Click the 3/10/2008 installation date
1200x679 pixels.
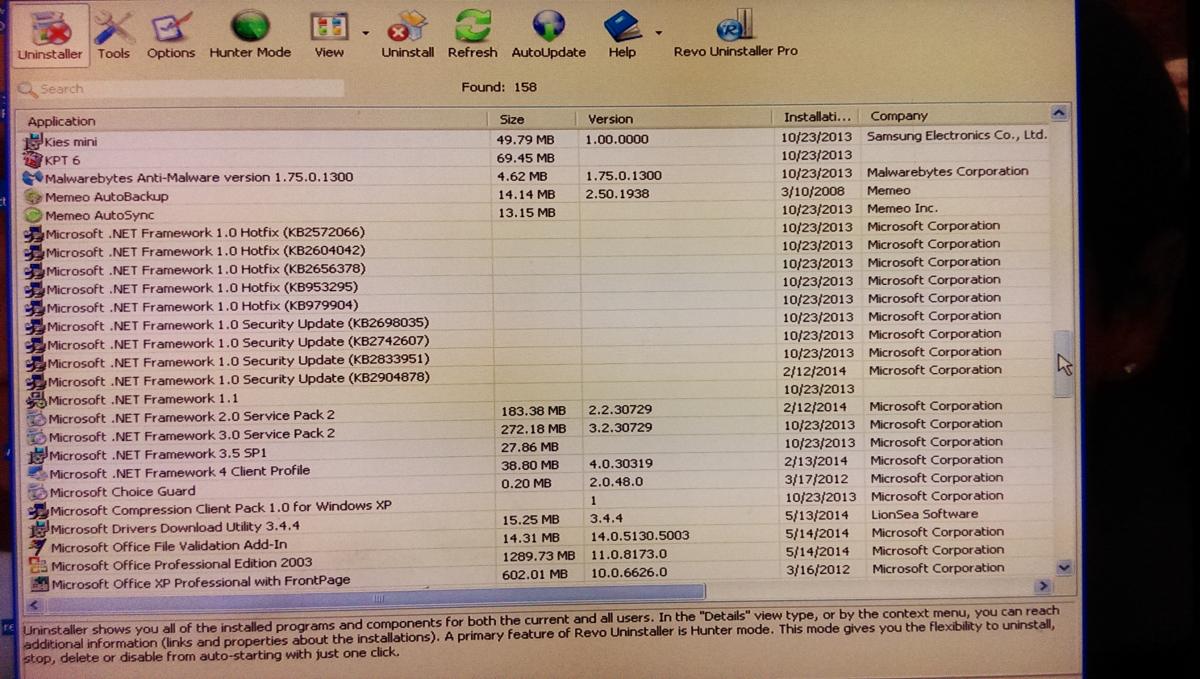click(813, 191)
